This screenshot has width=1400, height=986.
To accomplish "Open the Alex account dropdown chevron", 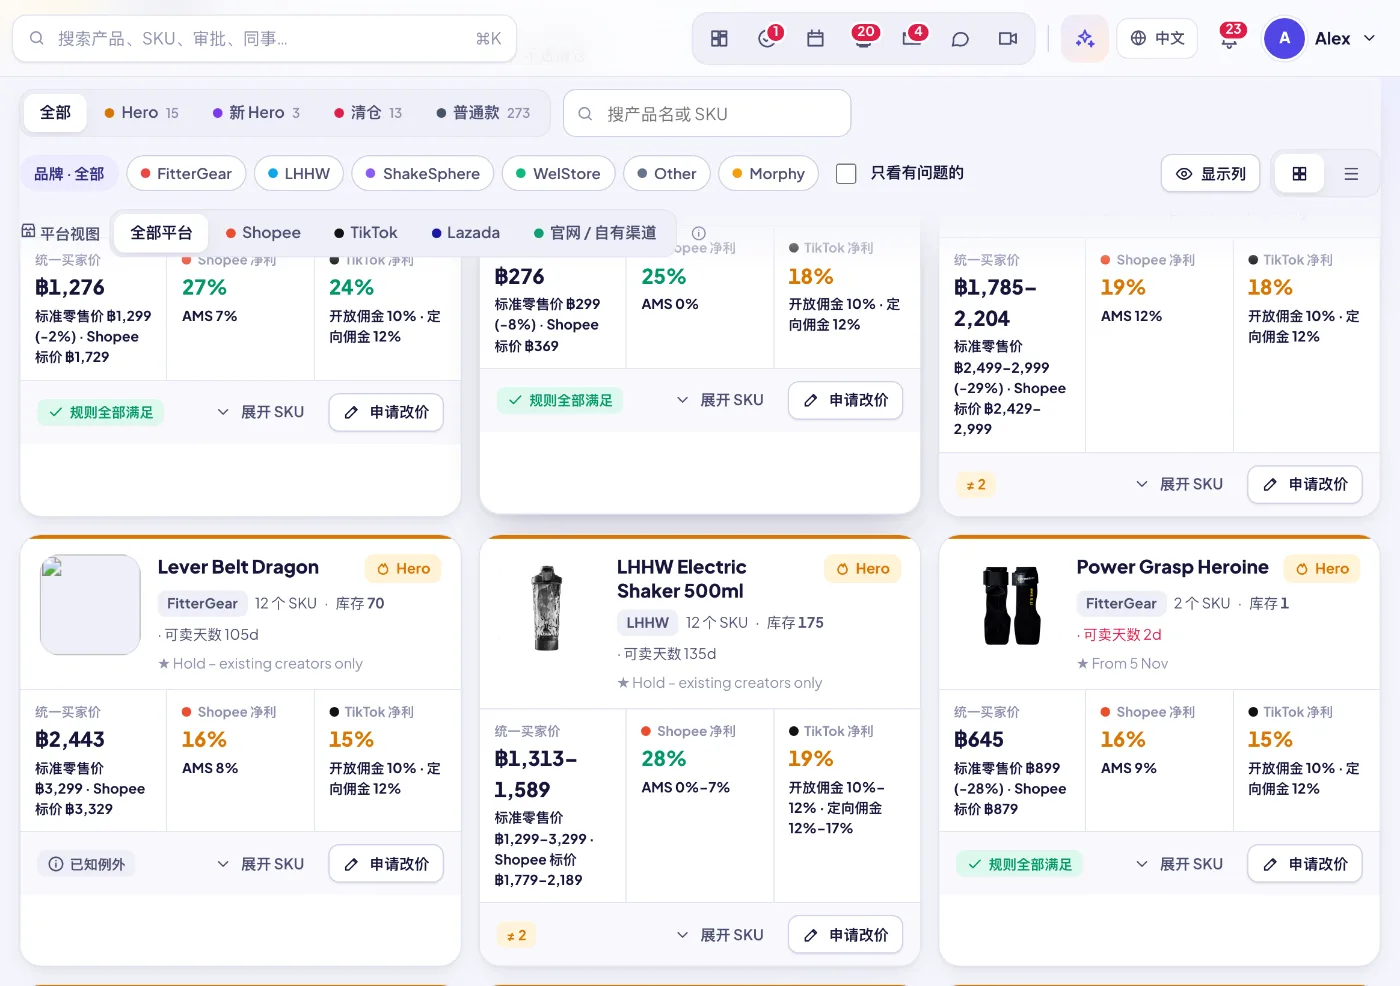I will (1370, 39).
